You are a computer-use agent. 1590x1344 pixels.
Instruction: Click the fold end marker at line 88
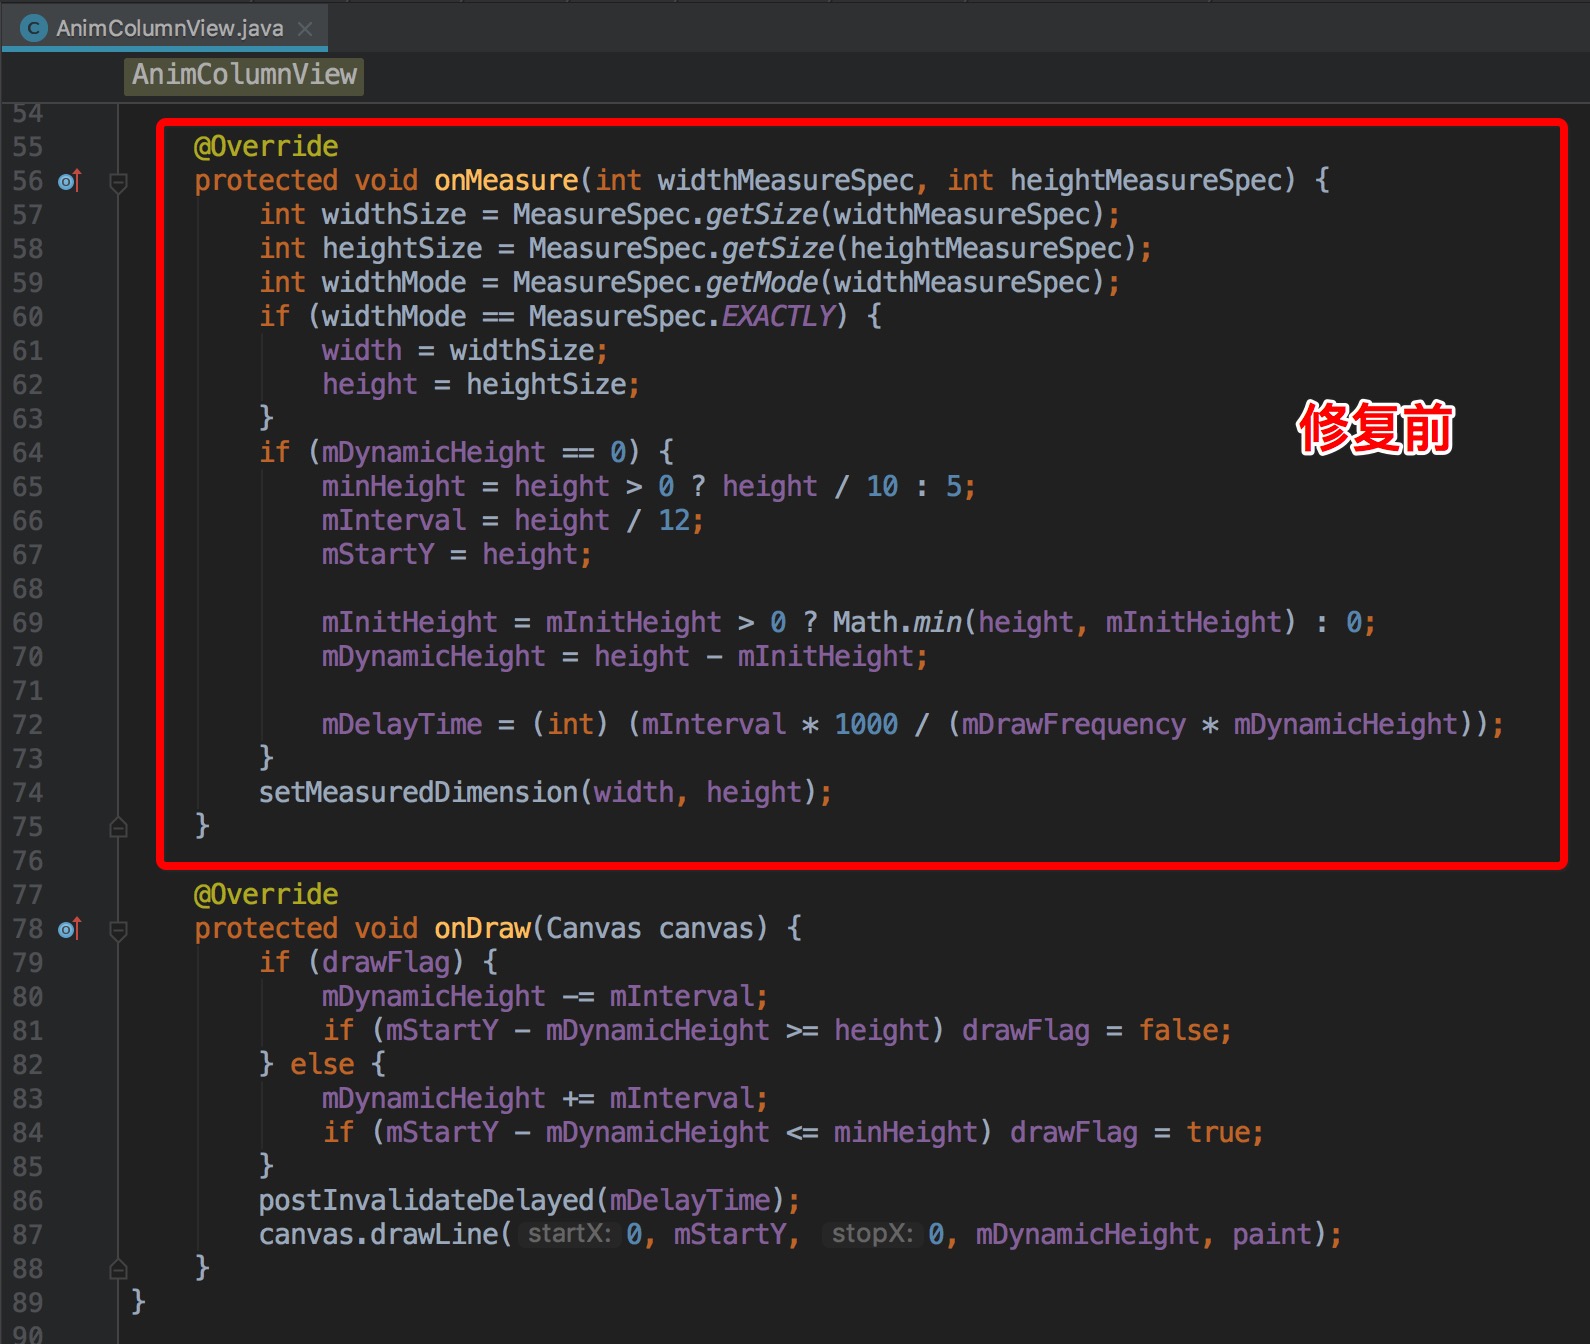(x=118, y=1269)
